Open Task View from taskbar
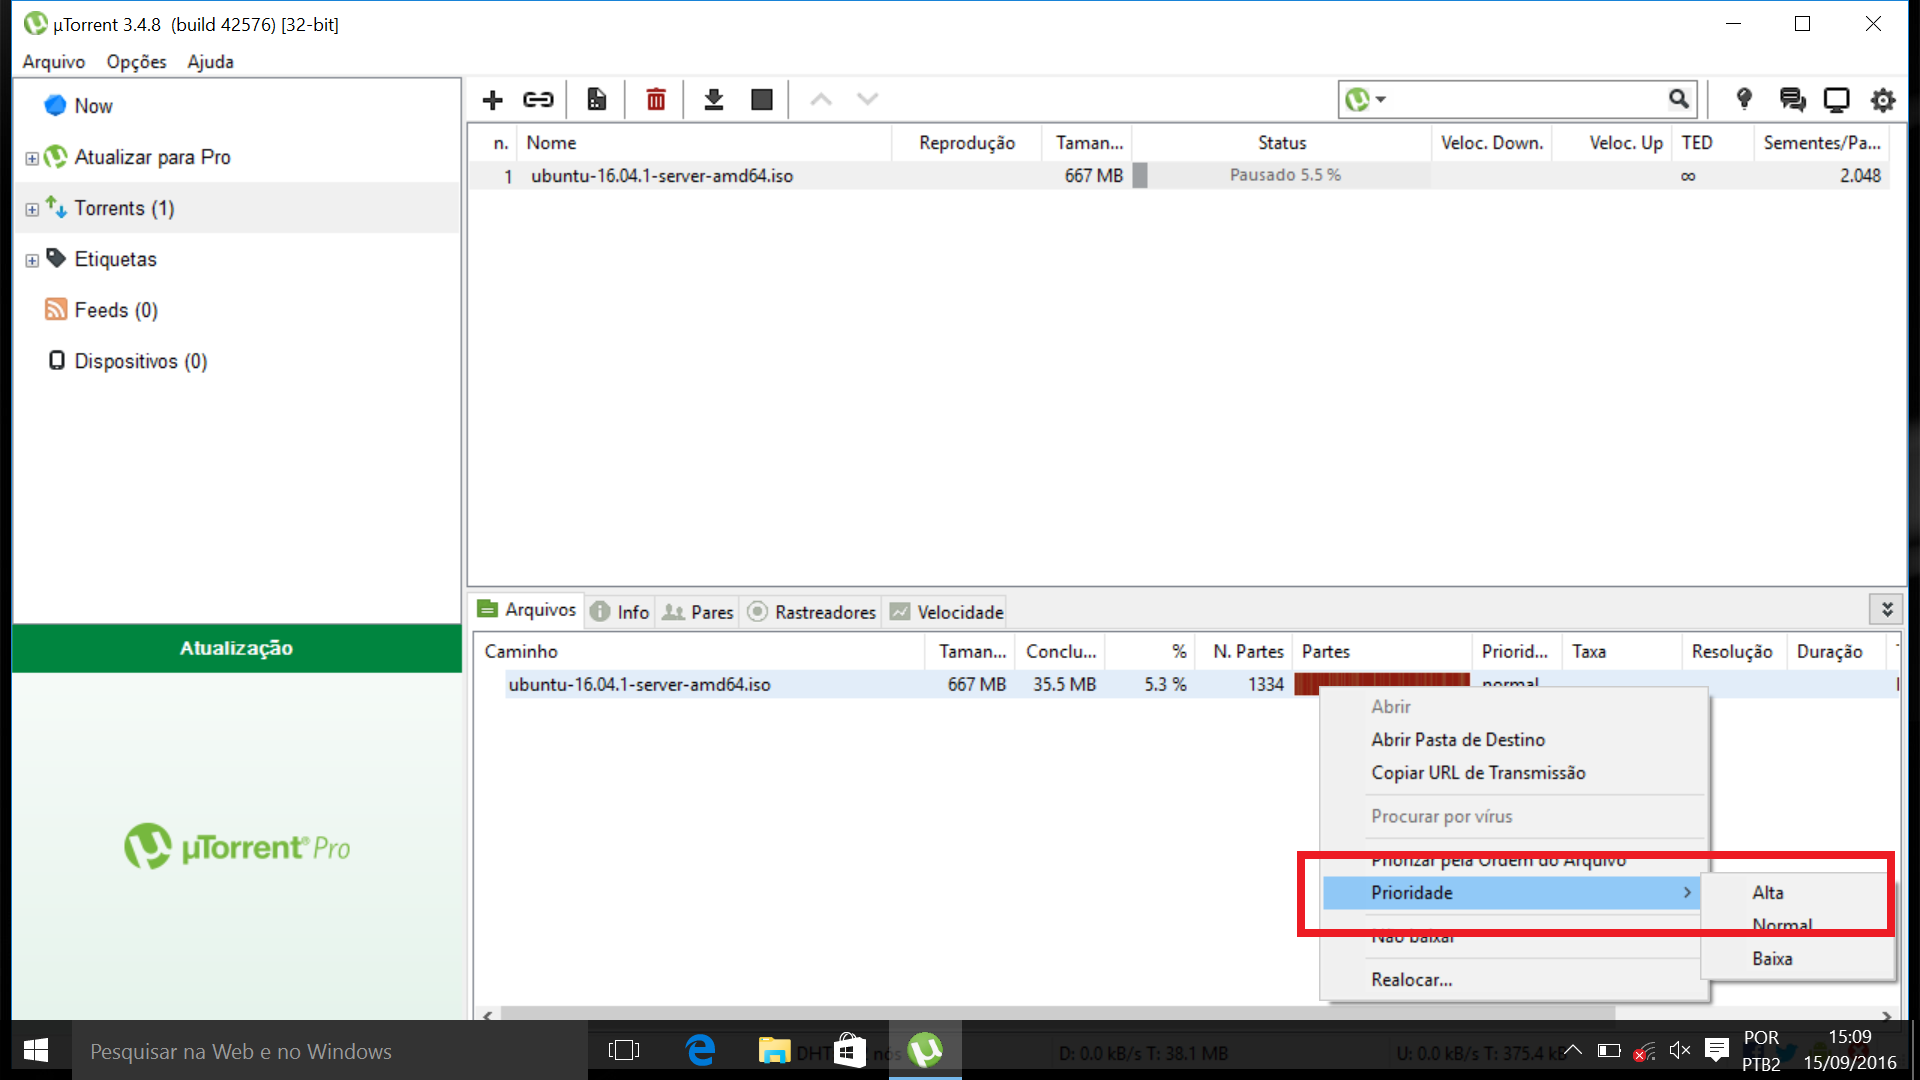 [x=624, y=1050]
